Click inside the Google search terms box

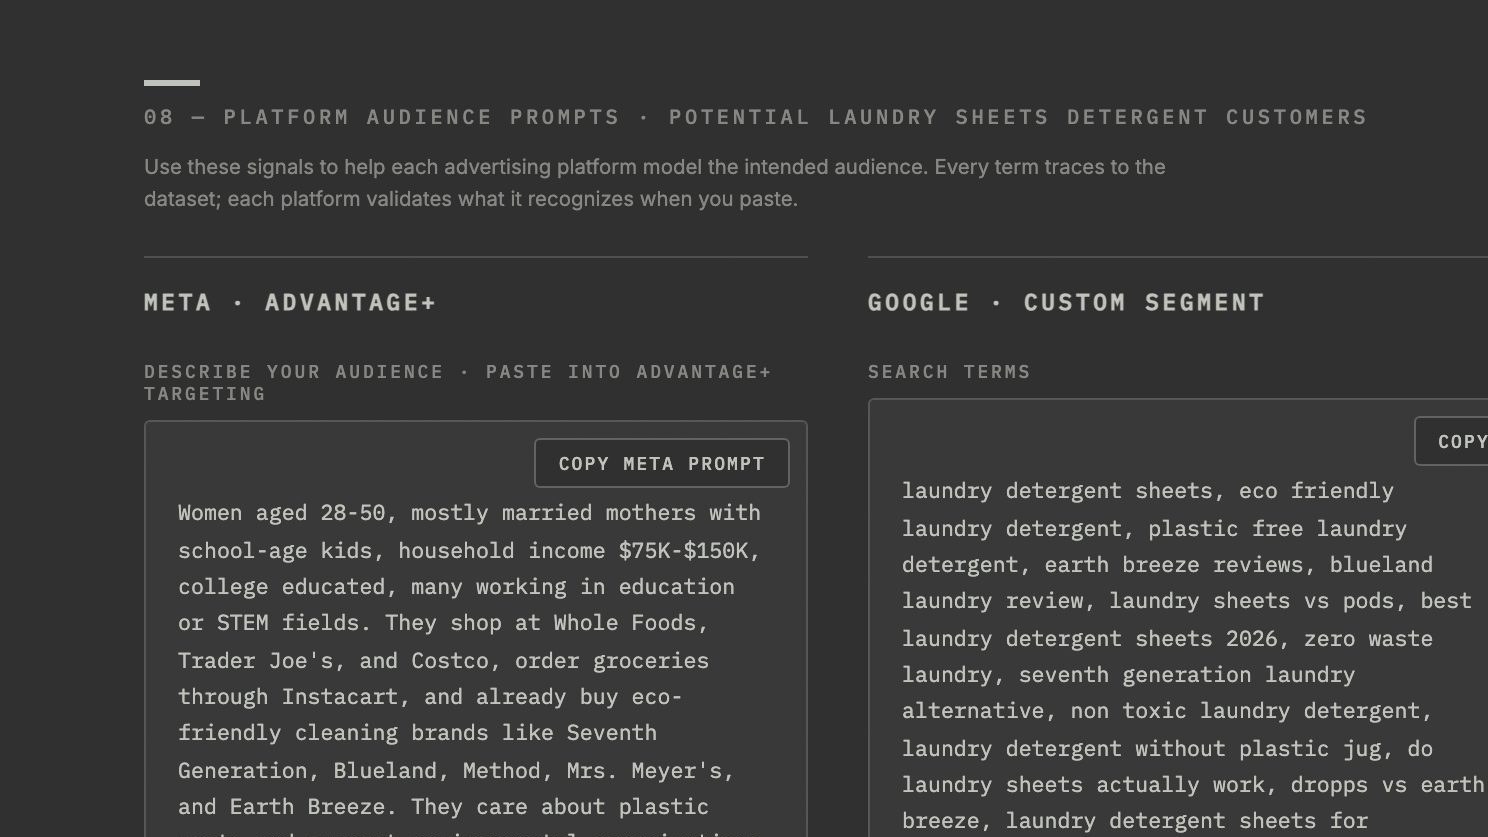[1178, 618]
